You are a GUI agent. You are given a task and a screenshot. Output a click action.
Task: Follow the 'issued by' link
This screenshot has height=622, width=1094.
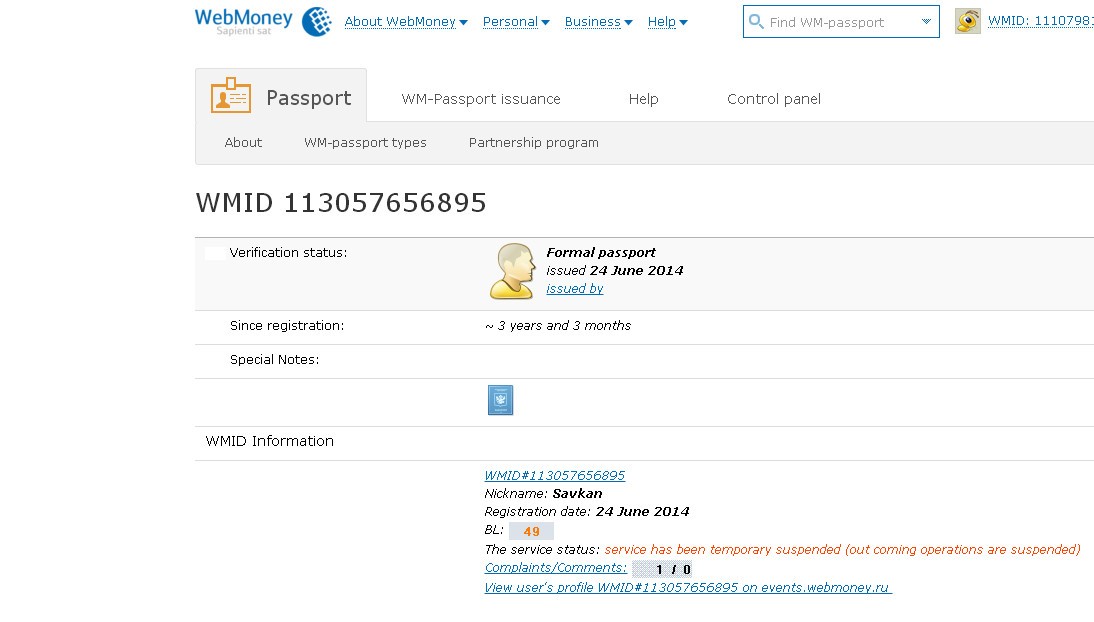click(x=574, y=289)
